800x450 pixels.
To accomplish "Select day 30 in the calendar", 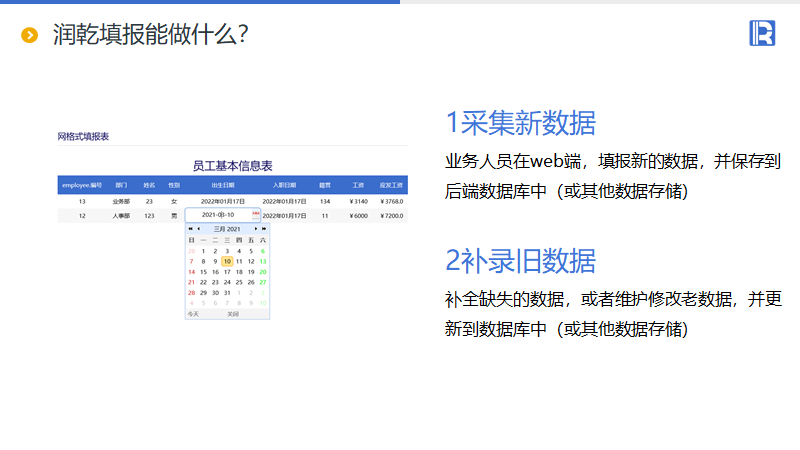I will pyautogui.click(x=215, y=293).
